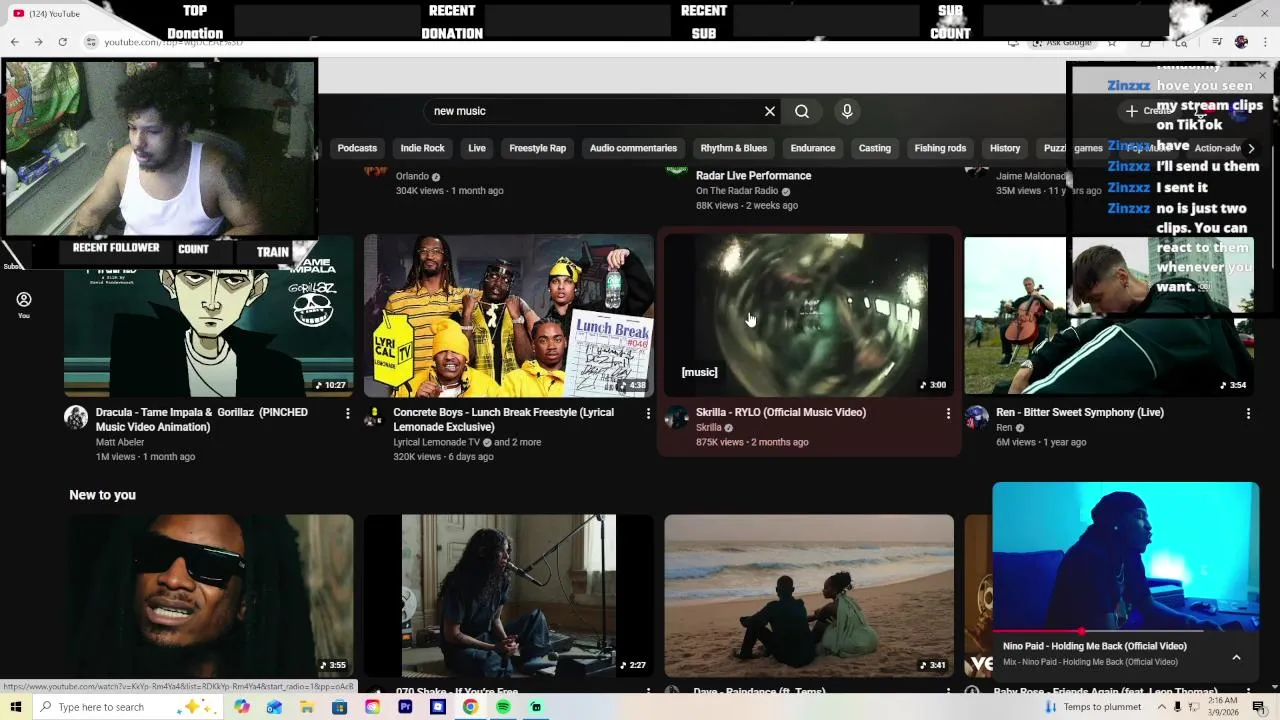Play the Tame Impala Gorillaz thumbnail
The height and width of the screenshot is (720, 1280).
click(x=208, y=316)
